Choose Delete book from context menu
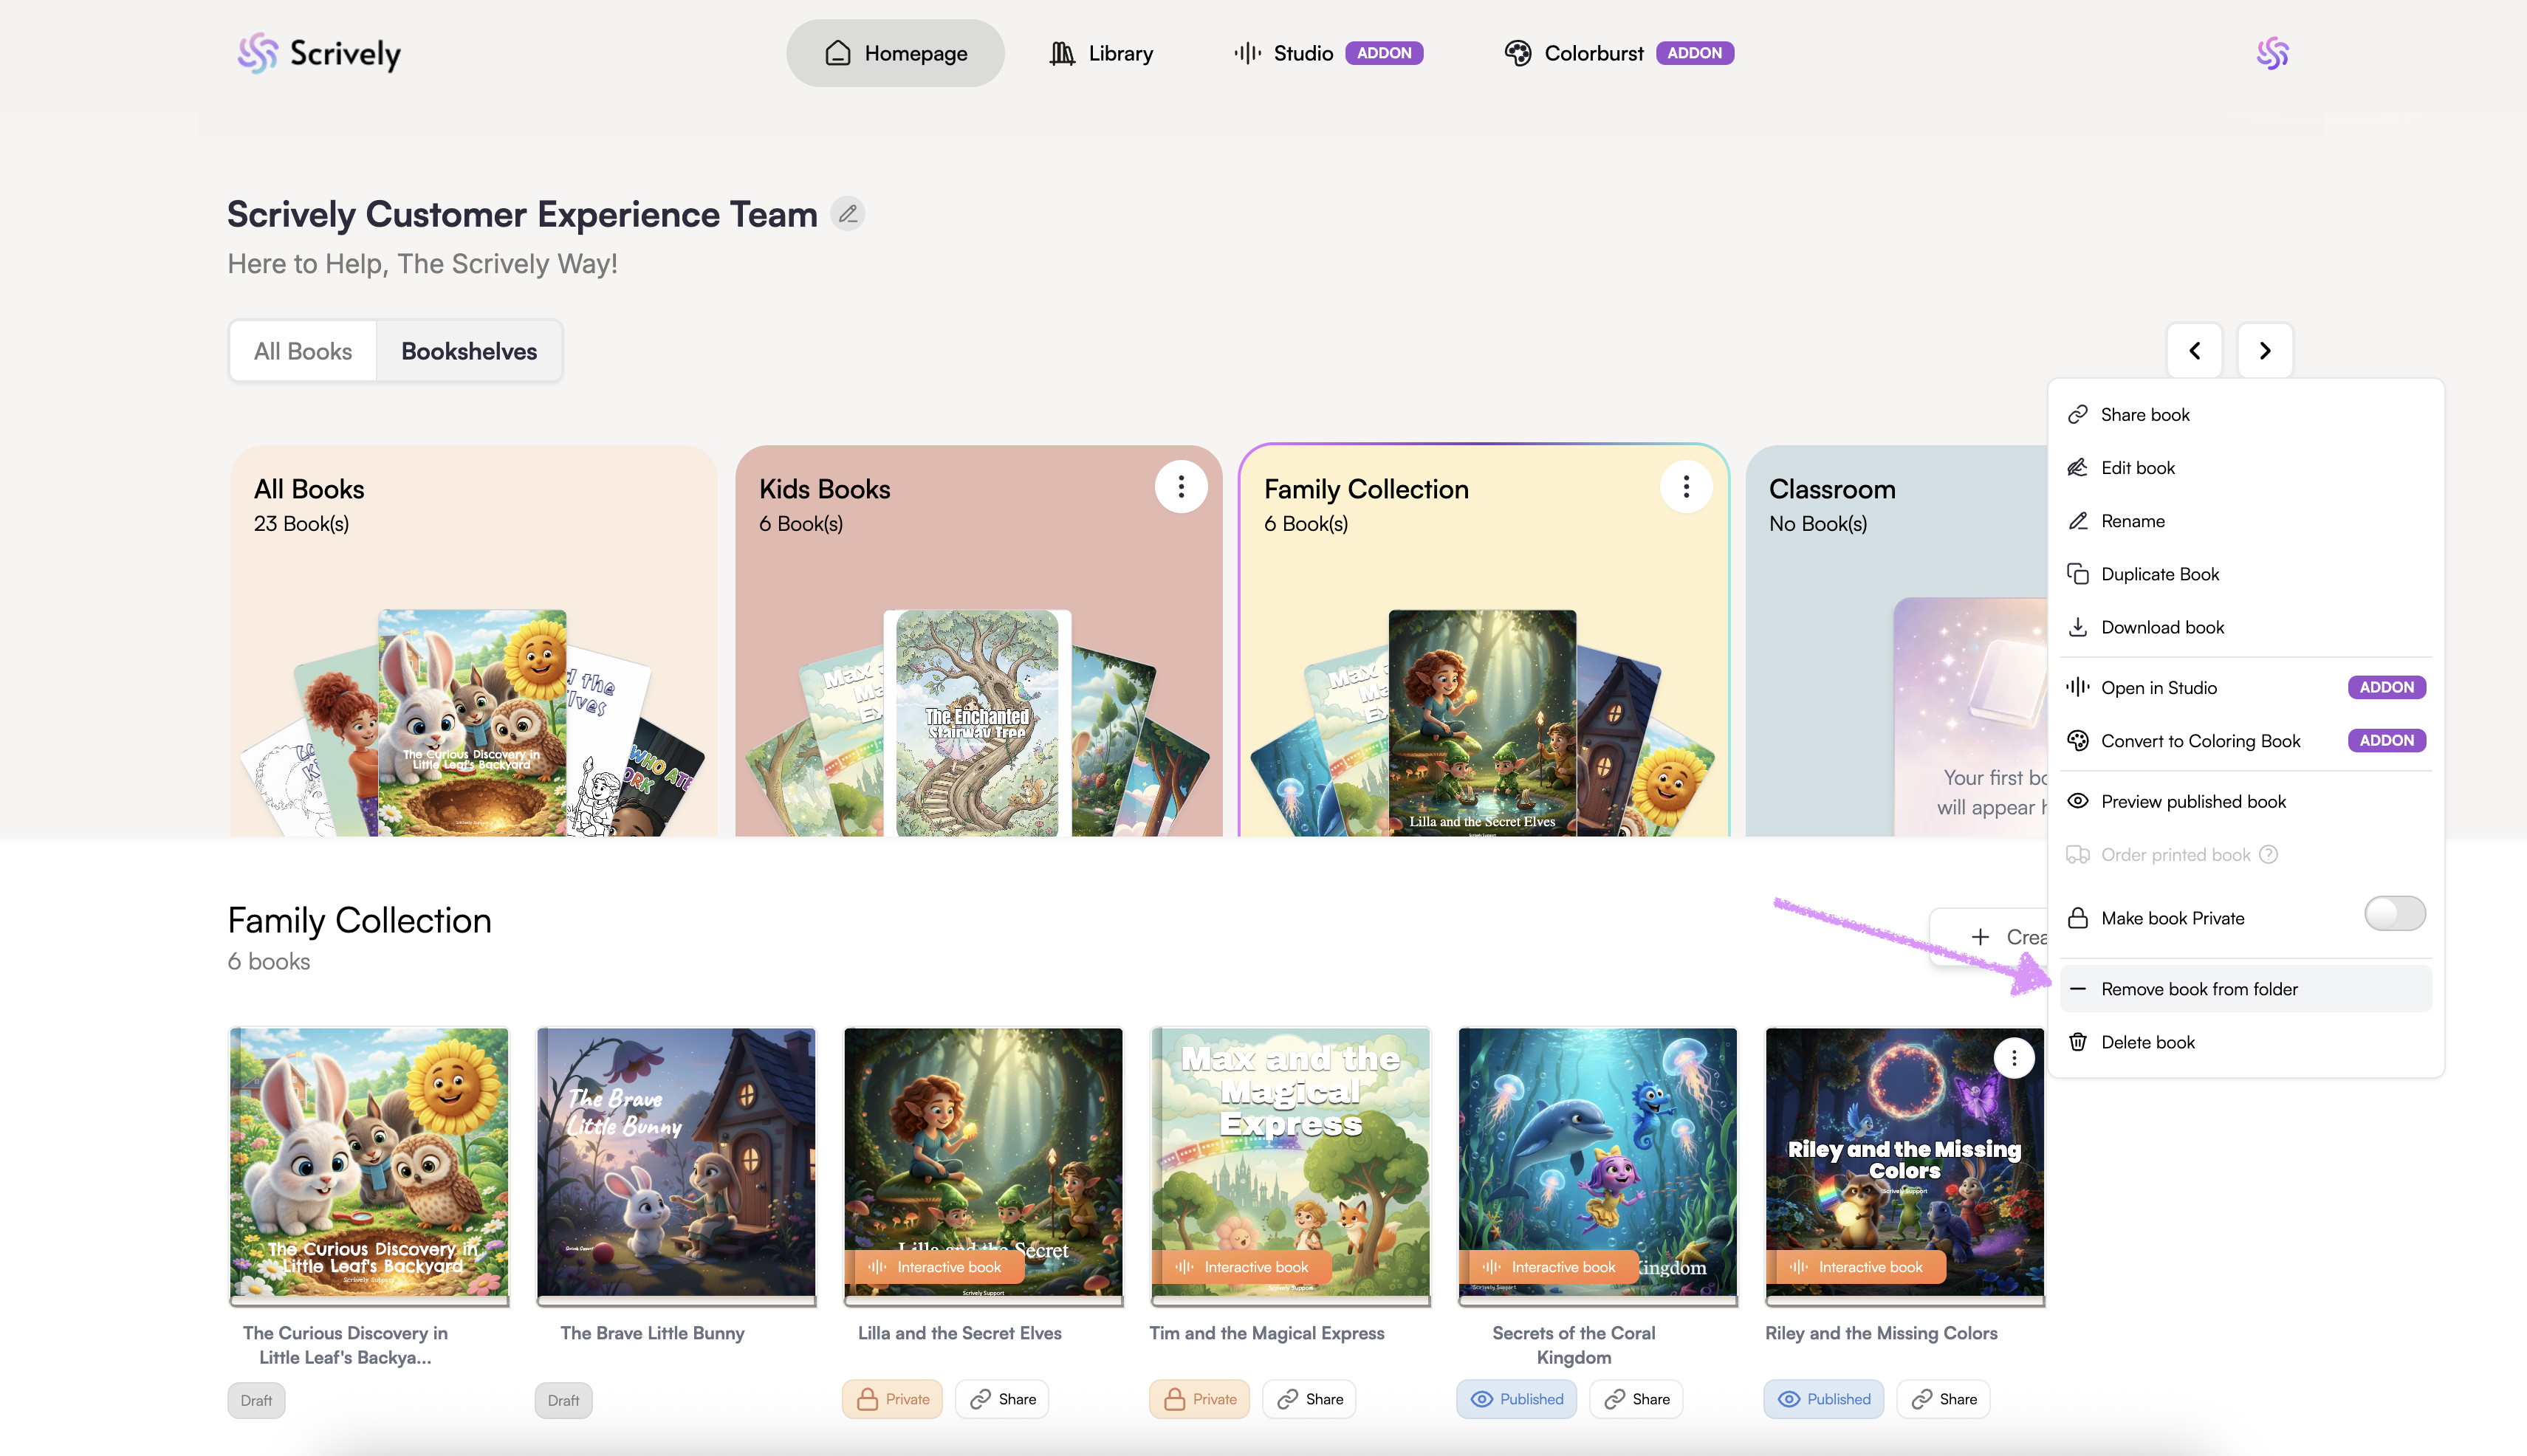 pos(2147,1042)
